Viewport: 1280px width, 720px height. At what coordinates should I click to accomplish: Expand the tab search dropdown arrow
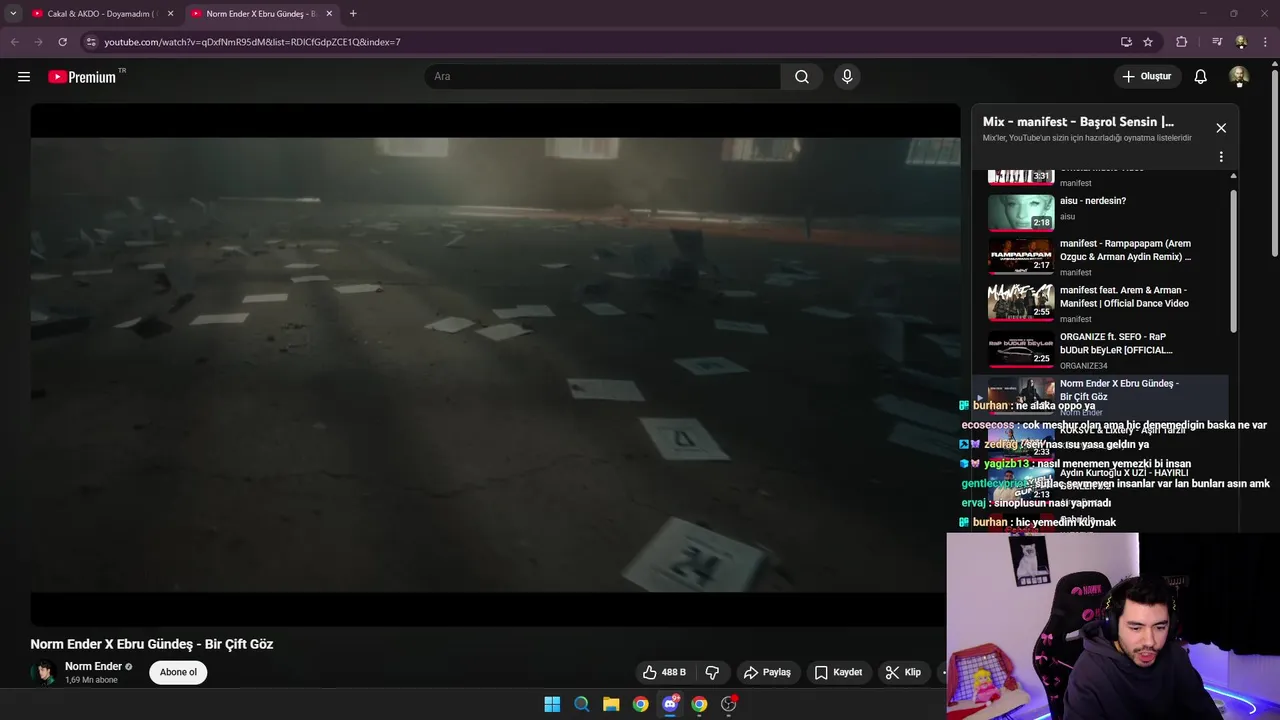tap(13, 14)
